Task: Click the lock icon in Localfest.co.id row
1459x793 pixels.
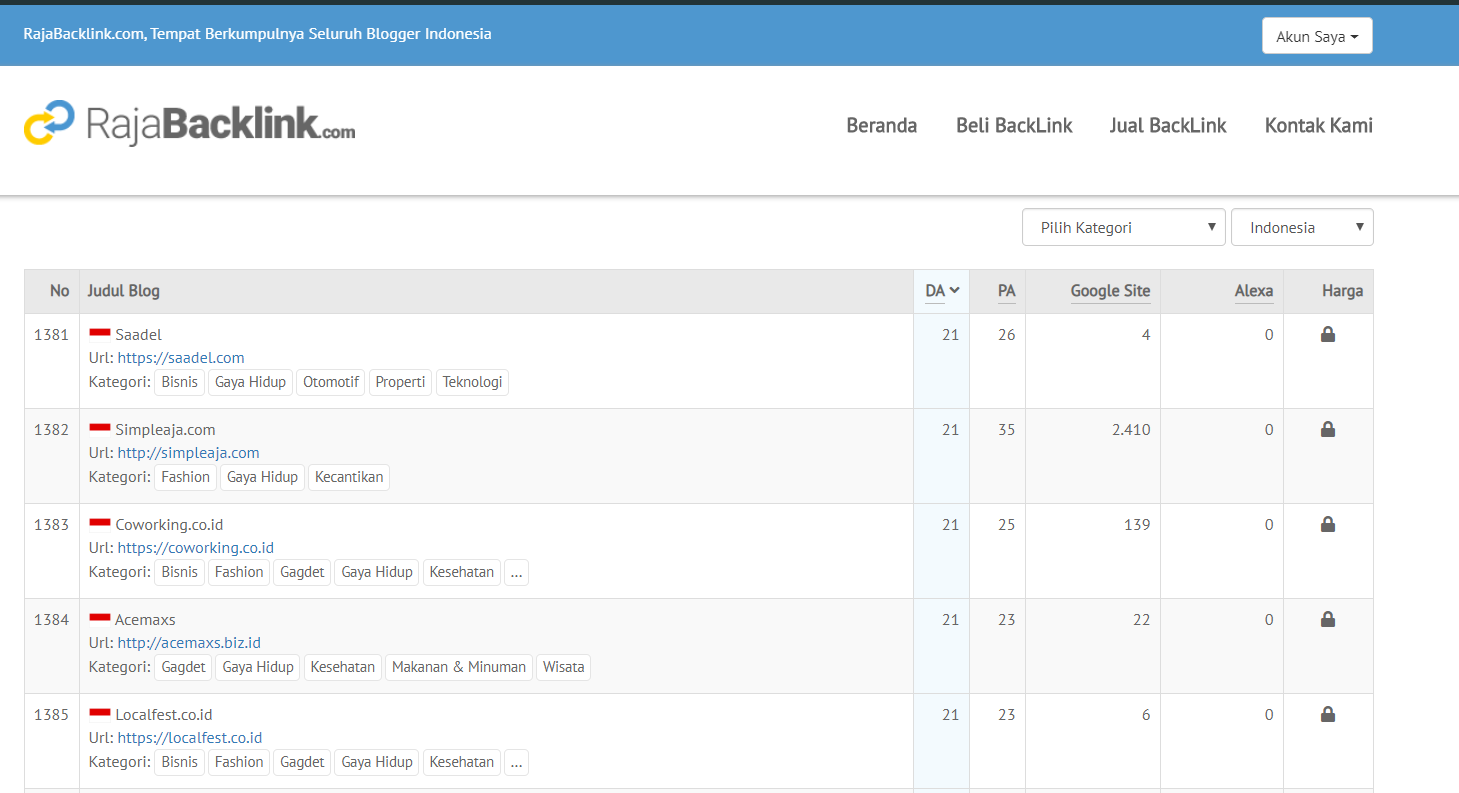Action: pos(1328,714)
